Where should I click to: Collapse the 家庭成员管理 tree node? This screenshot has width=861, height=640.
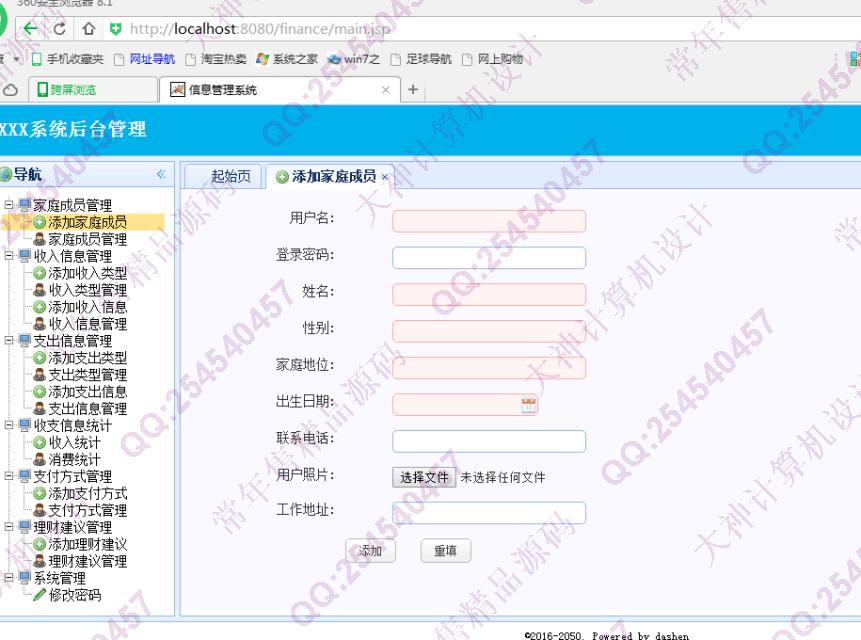(9, 205)
